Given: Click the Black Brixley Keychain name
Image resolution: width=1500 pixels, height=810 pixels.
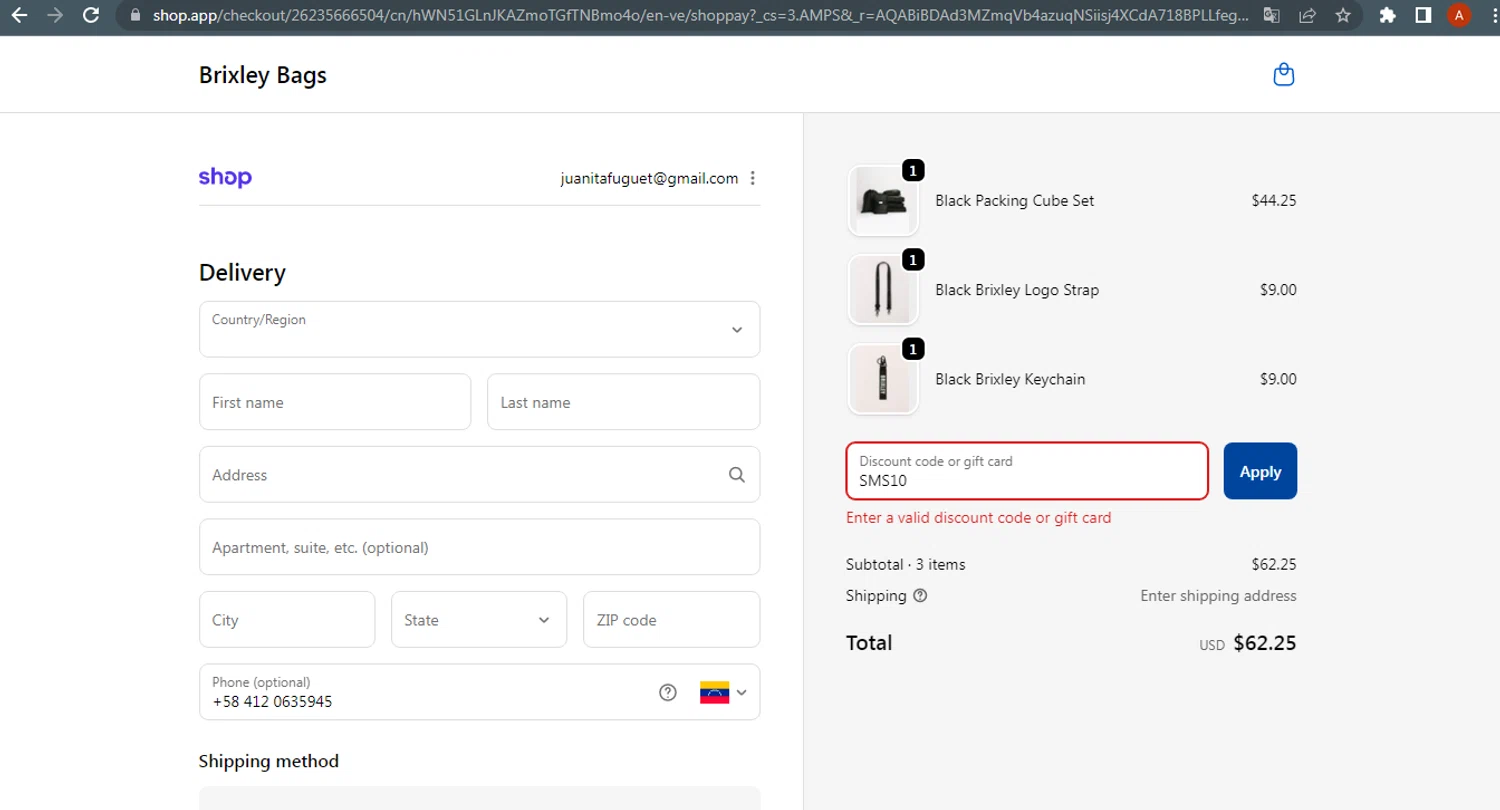Looking at the screenshot, I should [x=1010, y=379].
